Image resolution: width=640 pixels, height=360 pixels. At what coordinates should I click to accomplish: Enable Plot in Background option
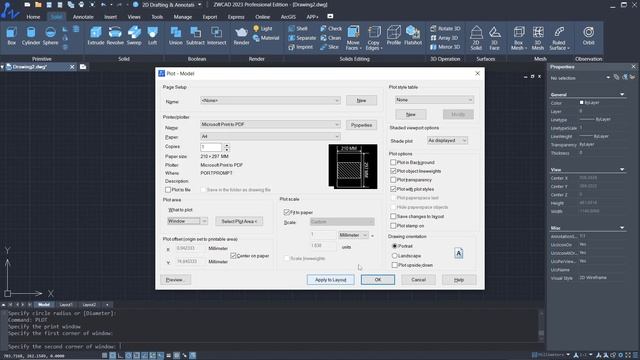(393, 162)
